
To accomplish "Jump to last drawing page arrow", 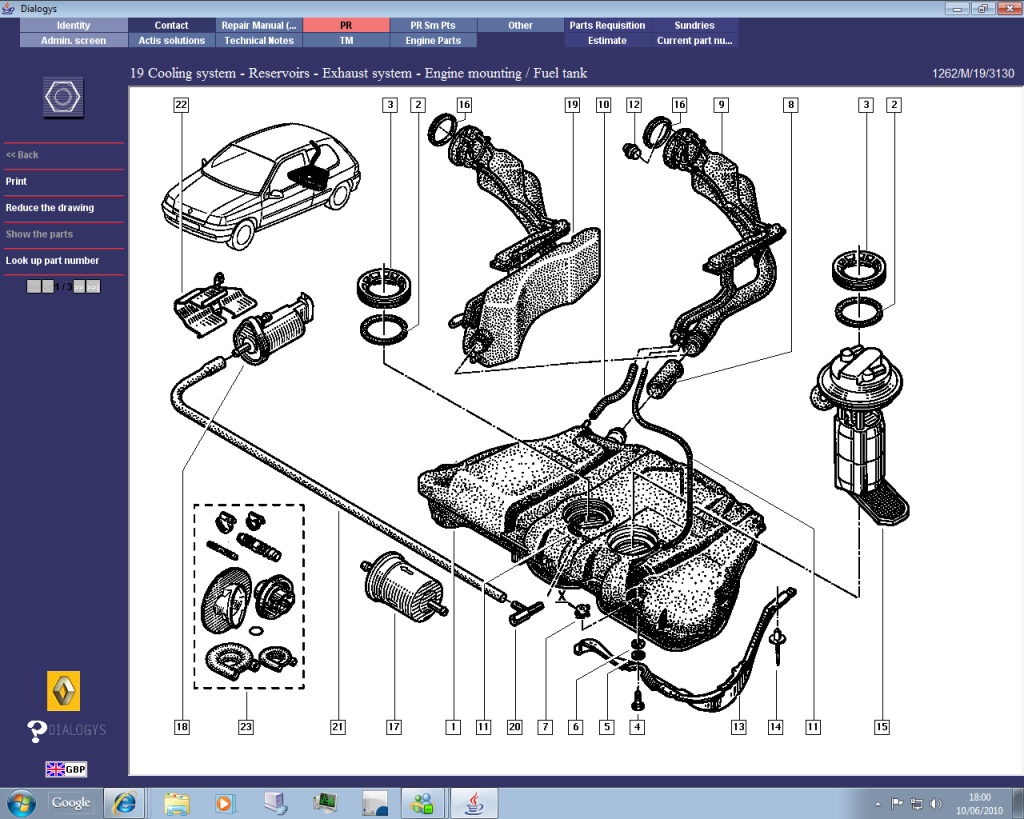I will 94,287.
